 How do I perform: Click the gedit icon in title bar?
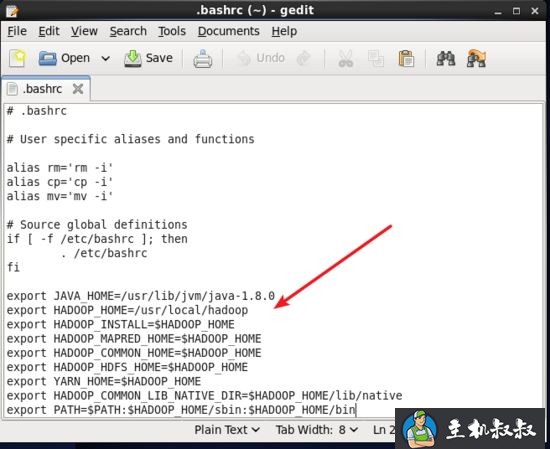click(12, 11)
